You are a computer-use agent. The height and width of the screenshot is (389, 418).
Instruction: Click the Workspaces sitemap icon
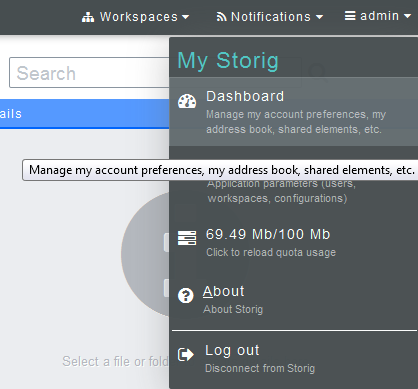point(88,17)
